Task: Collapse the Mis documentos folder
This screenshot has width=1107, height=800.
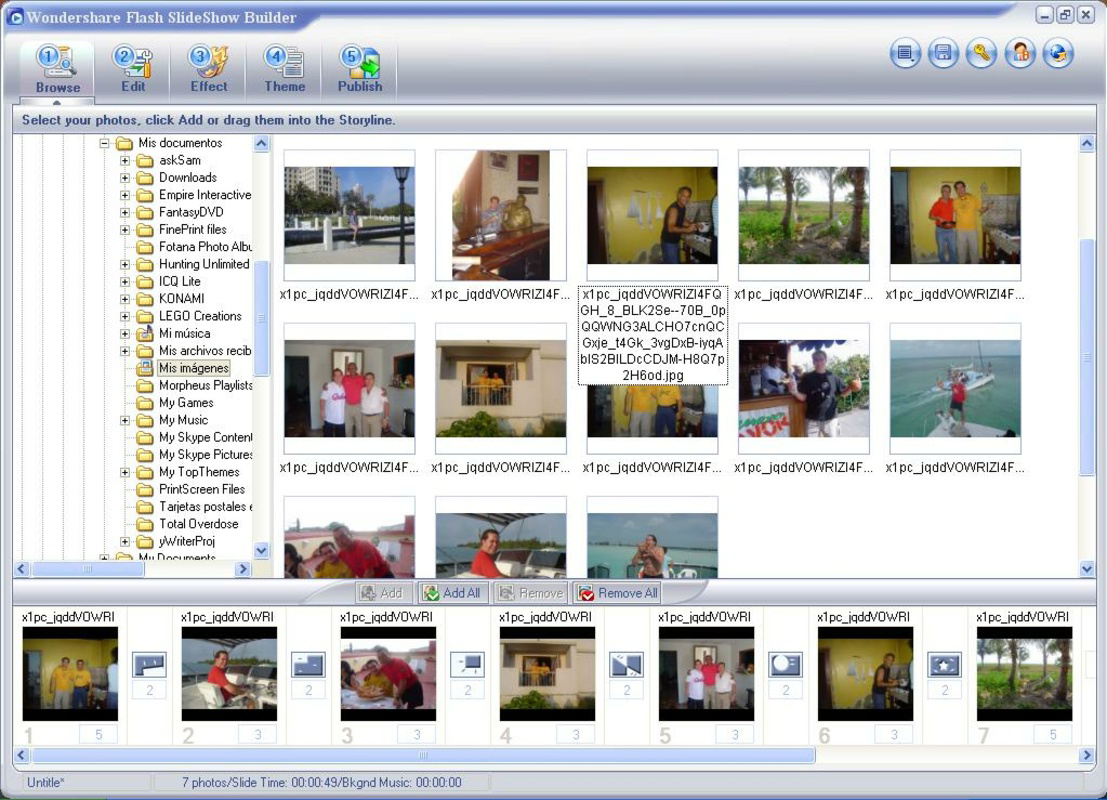Action: point(106,142)
